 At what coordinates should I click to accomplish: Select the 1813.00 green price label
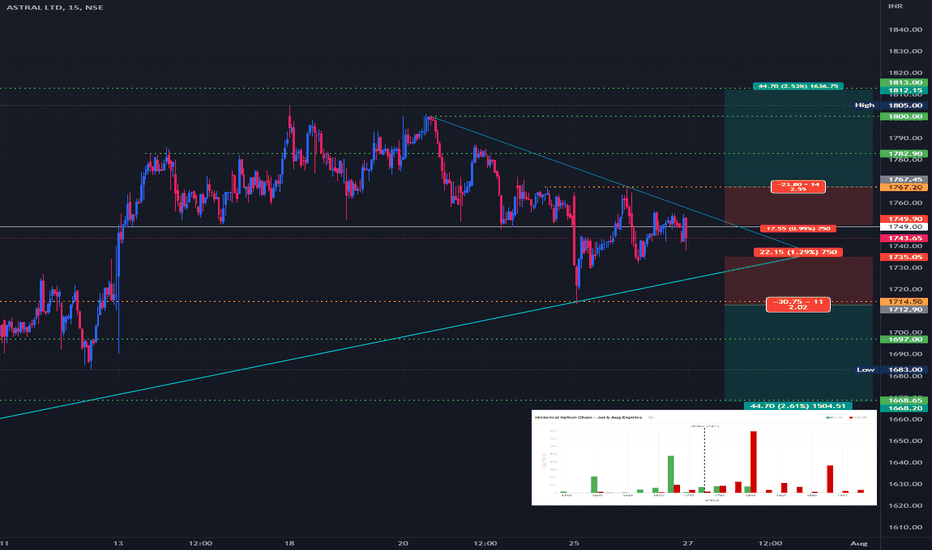(x=903, y=82)
